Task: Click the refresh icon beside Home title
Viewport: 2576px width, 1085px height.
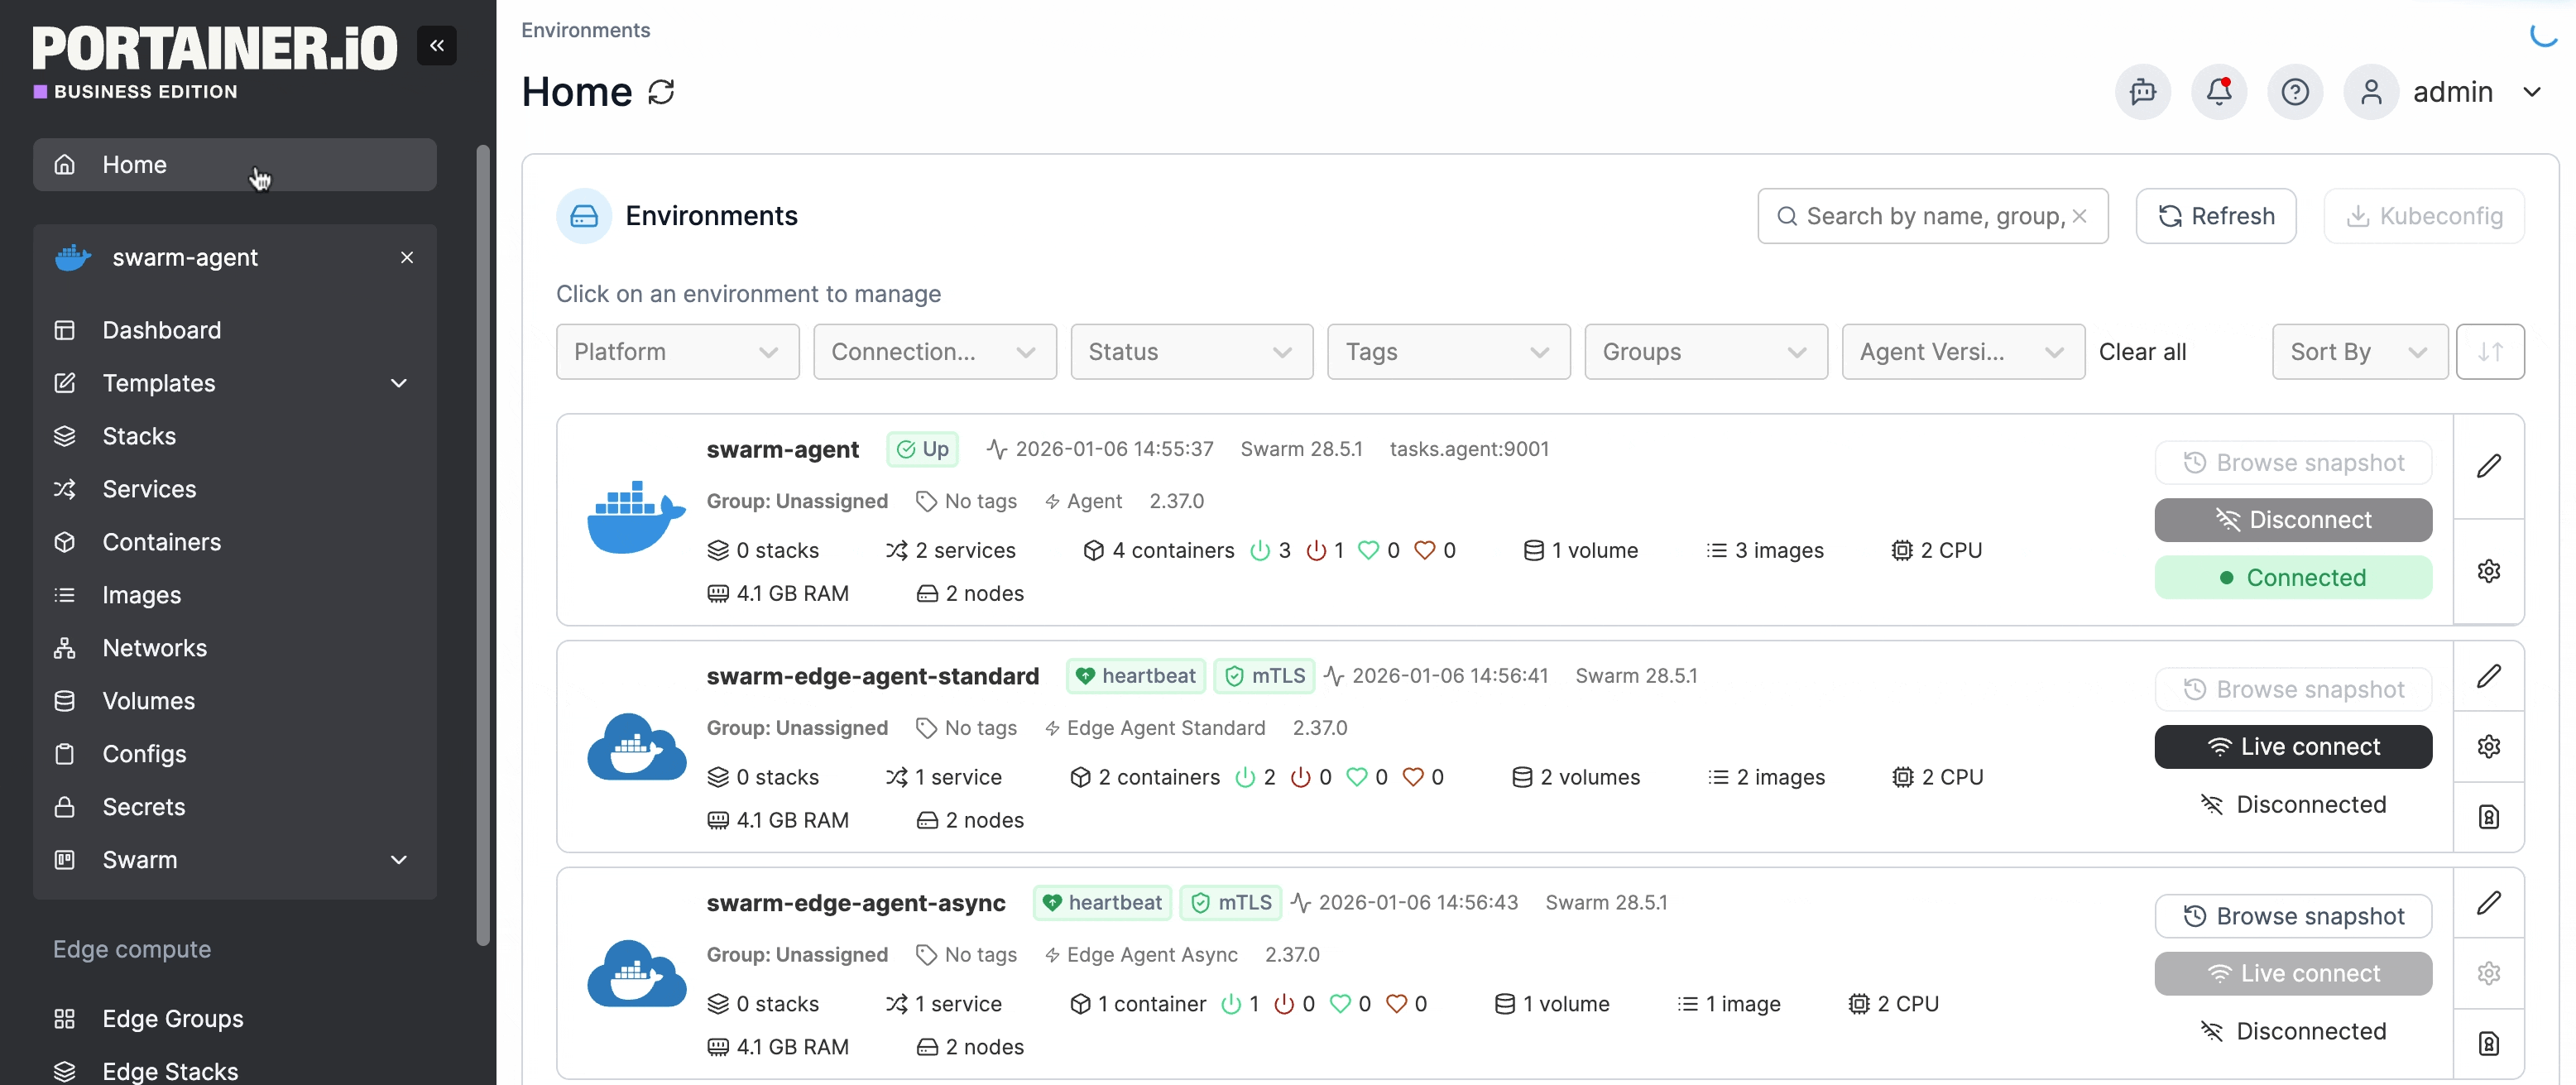Action: 661,92
